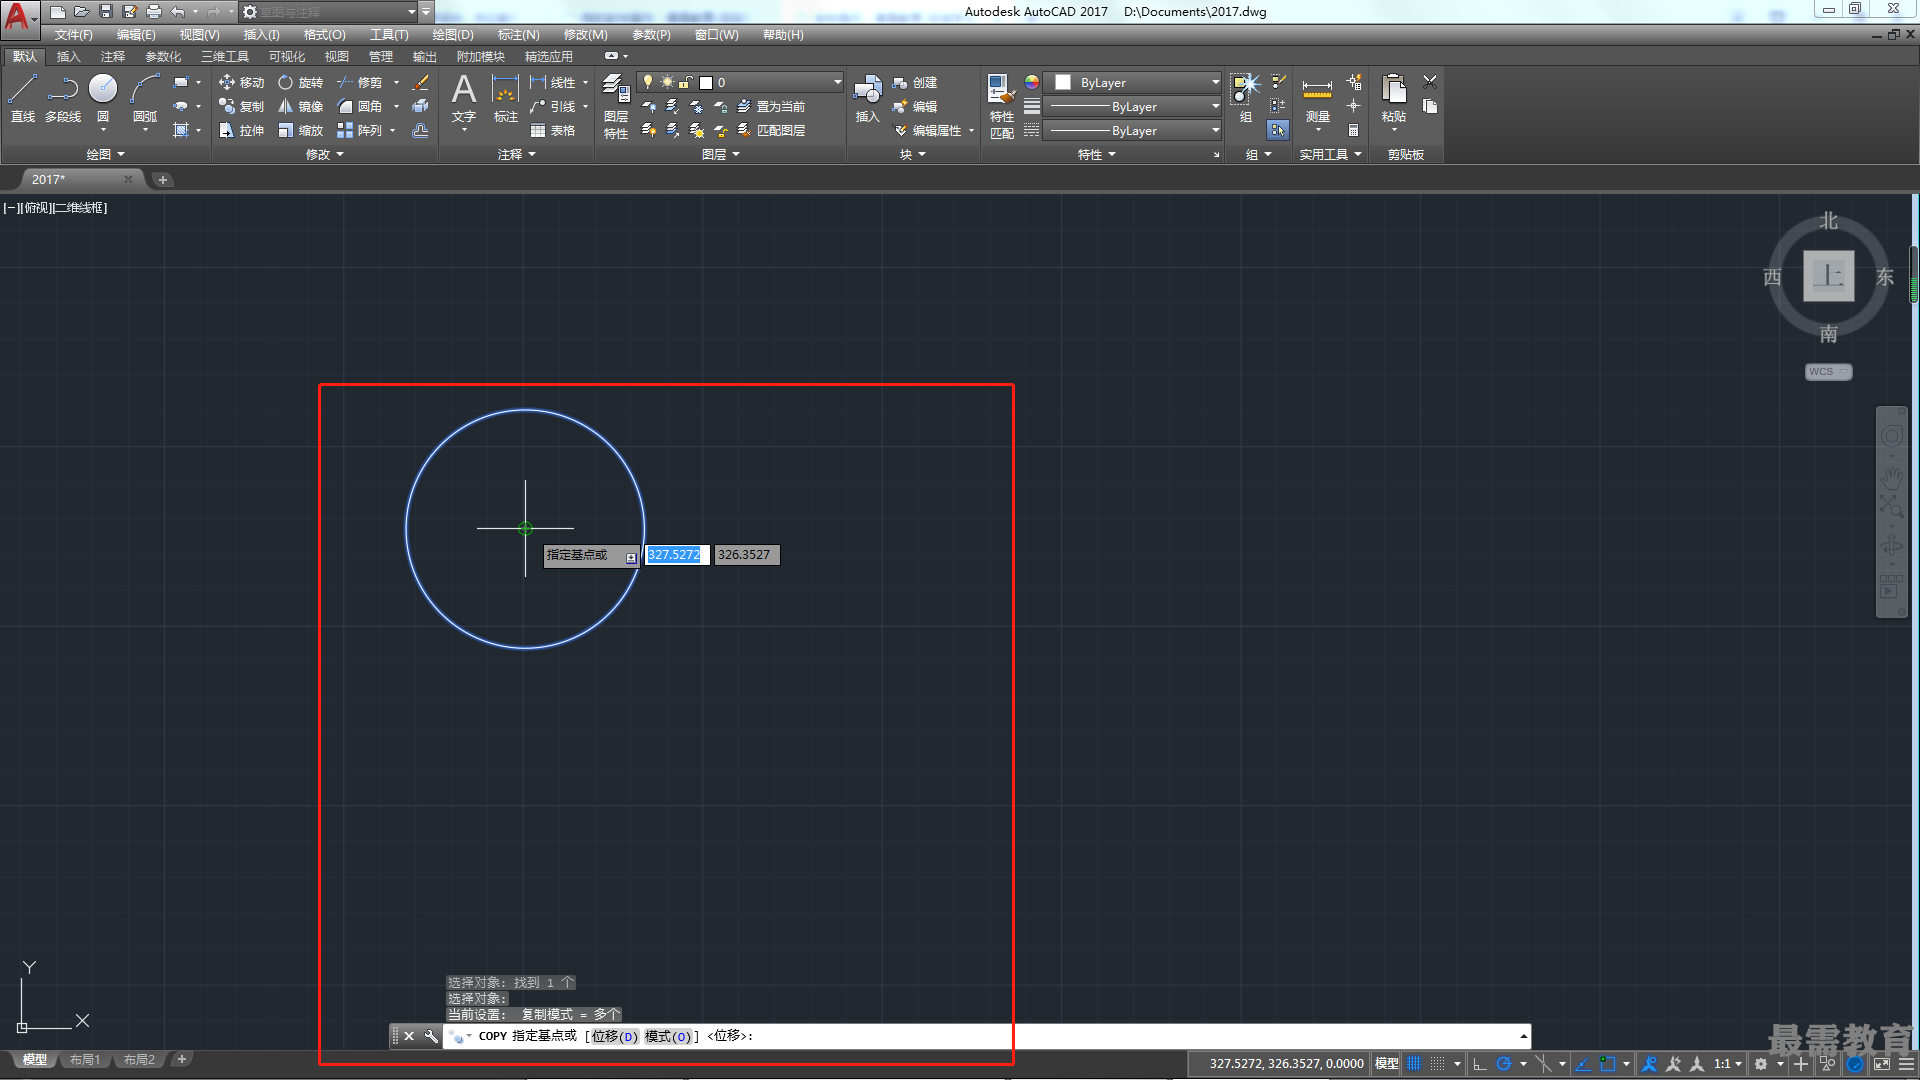Expand the 注释 panel
This screenshot has width=1920, height=1080.
click(x=517, y=154)
